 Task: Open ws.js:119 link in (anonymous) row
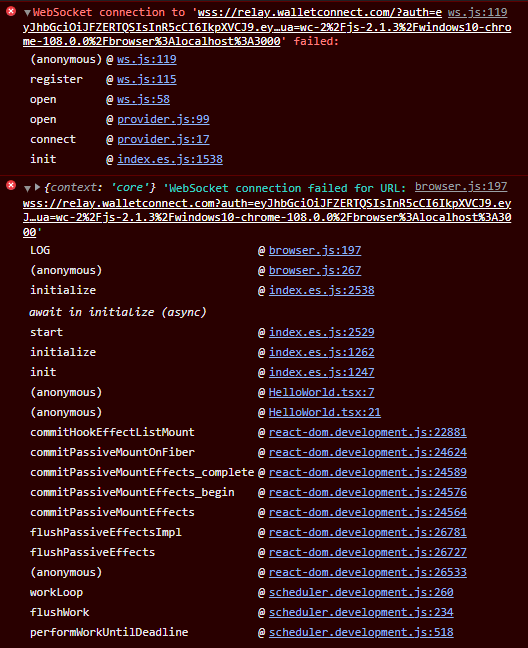tap(147, 59)
